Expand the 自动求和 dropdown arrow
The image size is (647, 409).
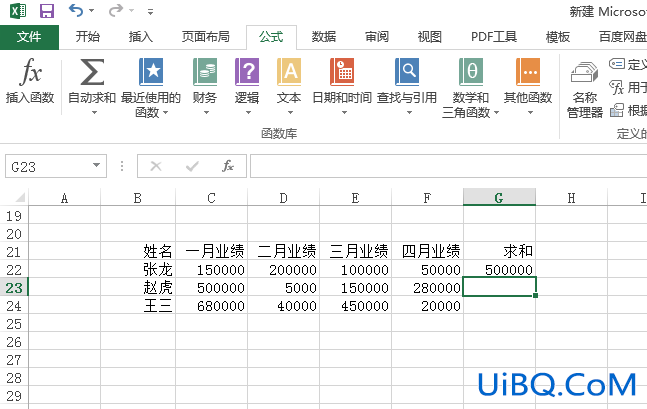click(x=94, y=112)
